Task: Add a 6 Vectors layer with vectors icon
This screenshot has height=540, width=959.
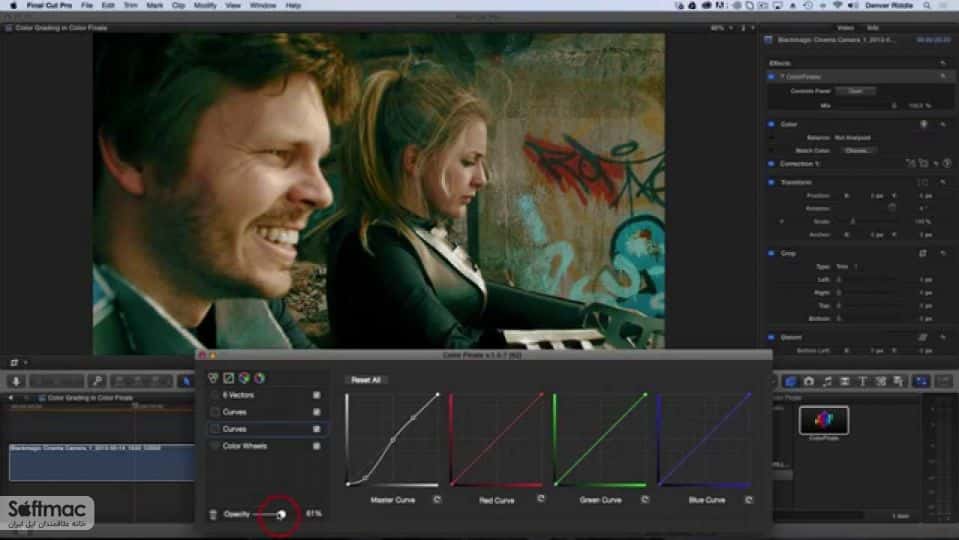Action: coord(213,379)
